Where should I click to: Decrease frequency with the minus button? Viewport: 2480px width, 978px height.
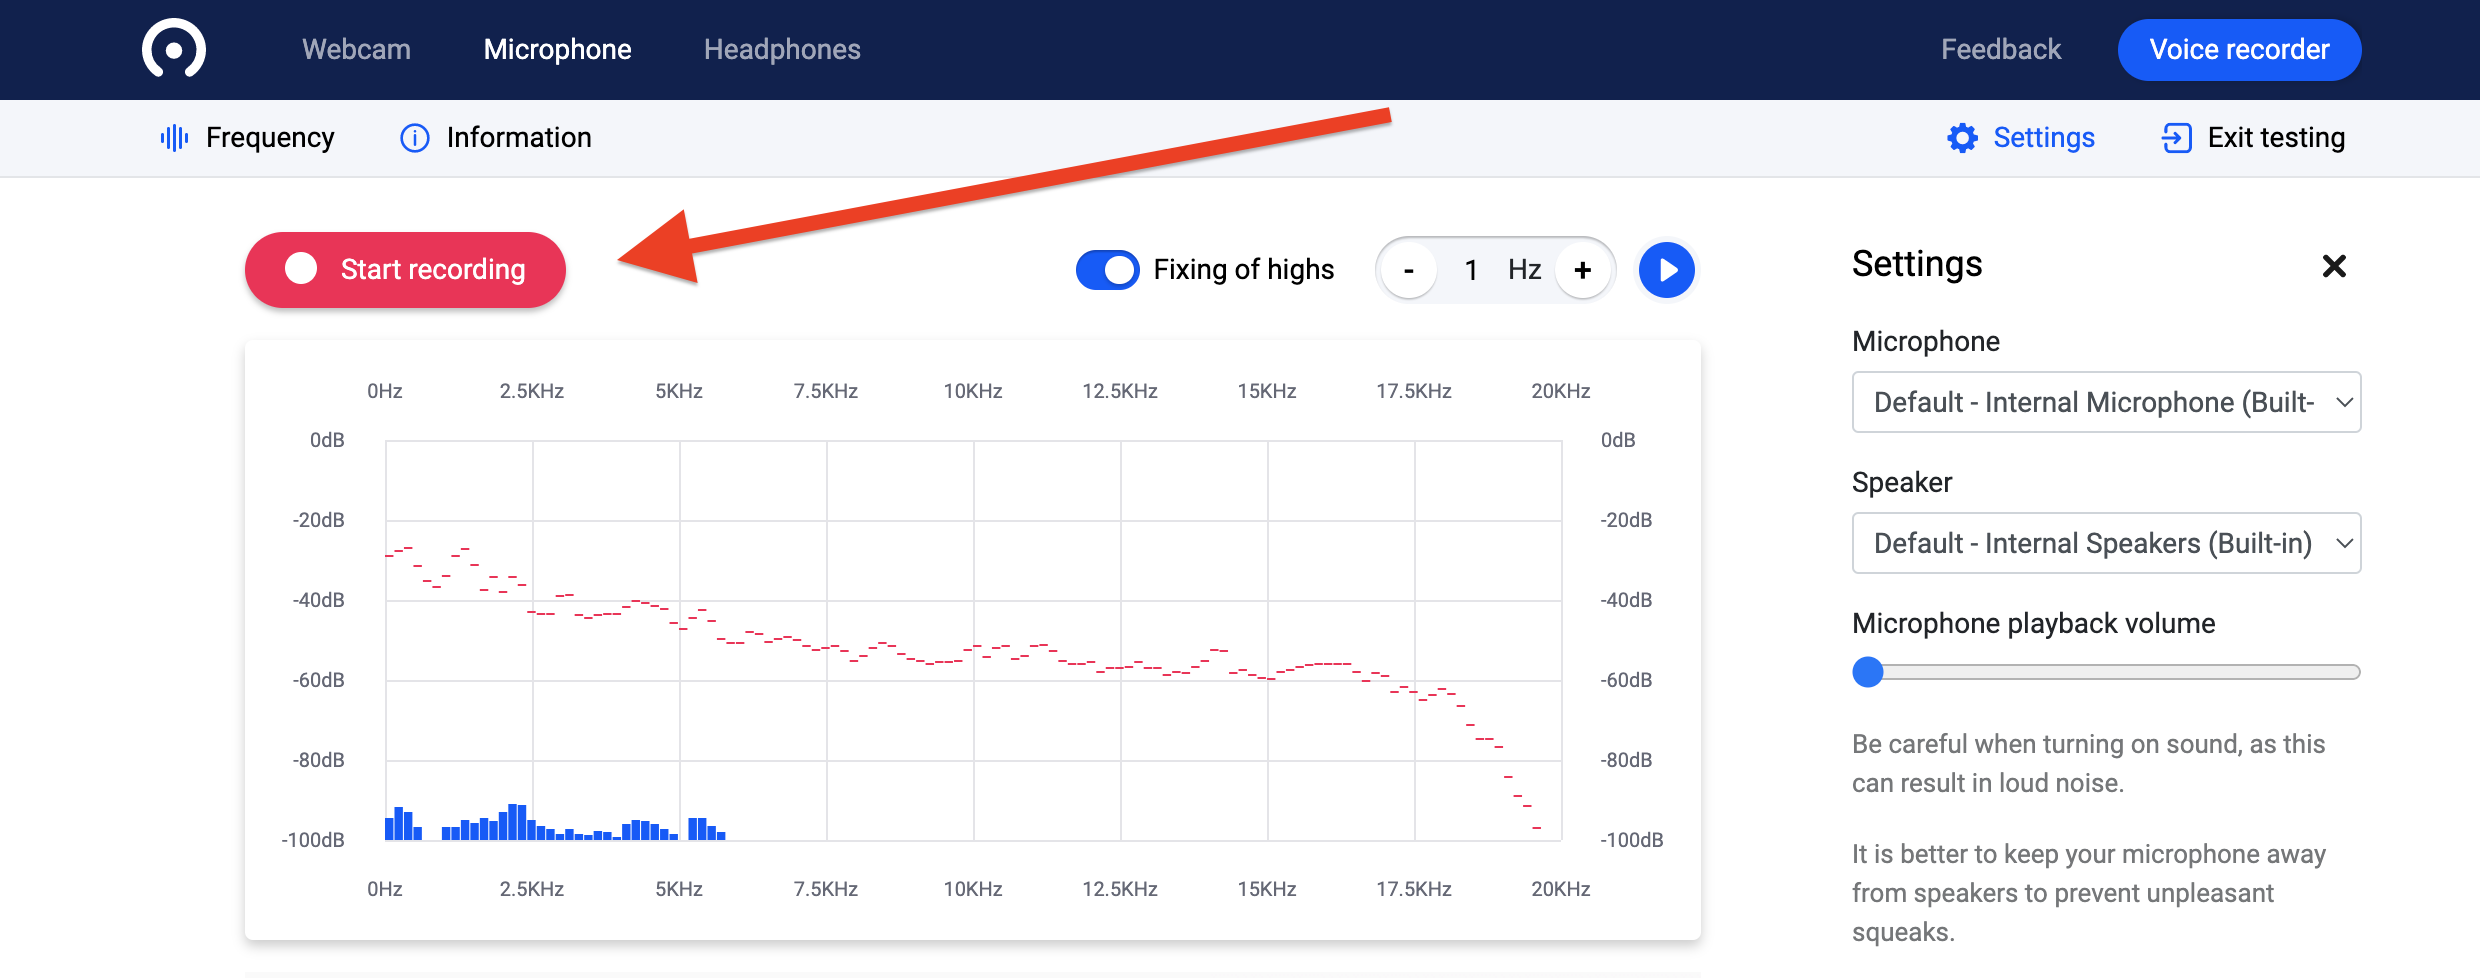click(x=1409, y=270)
